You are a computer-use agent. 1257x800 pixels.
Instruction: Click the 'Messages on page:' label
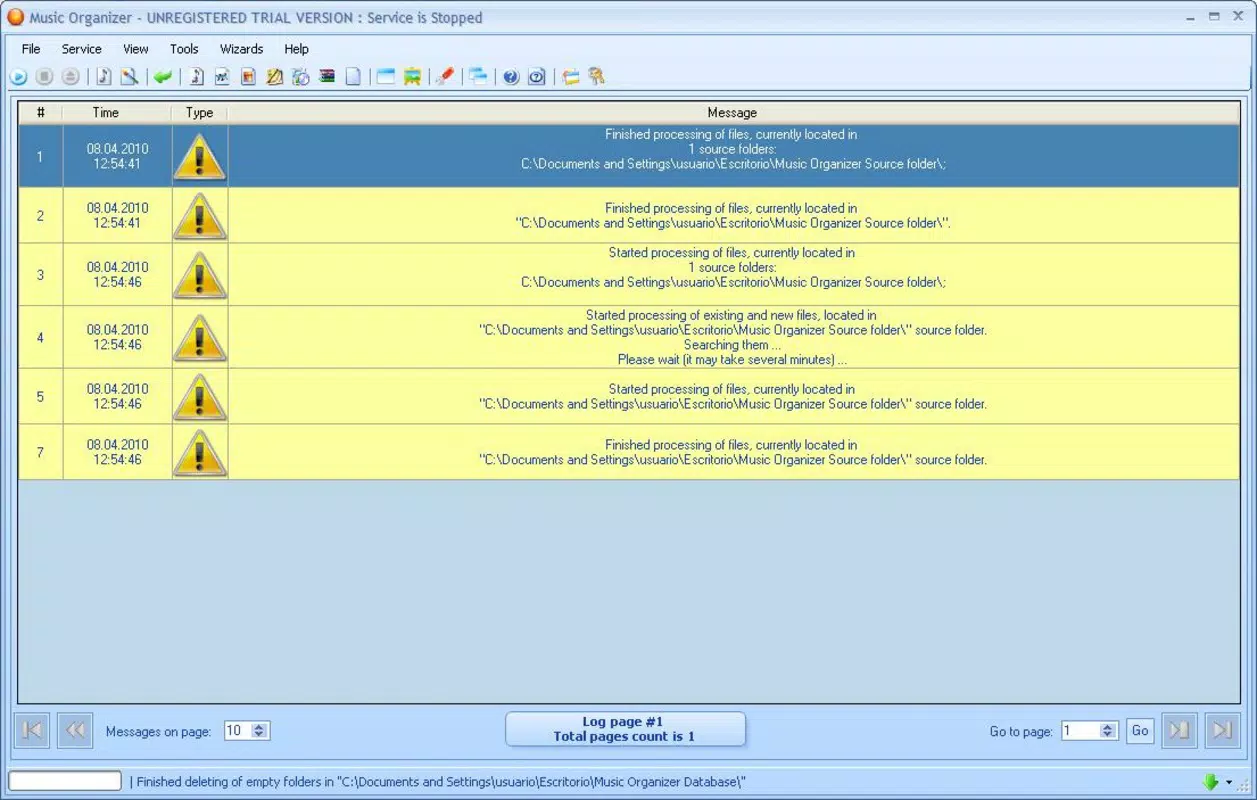click(x=158, y=732)
